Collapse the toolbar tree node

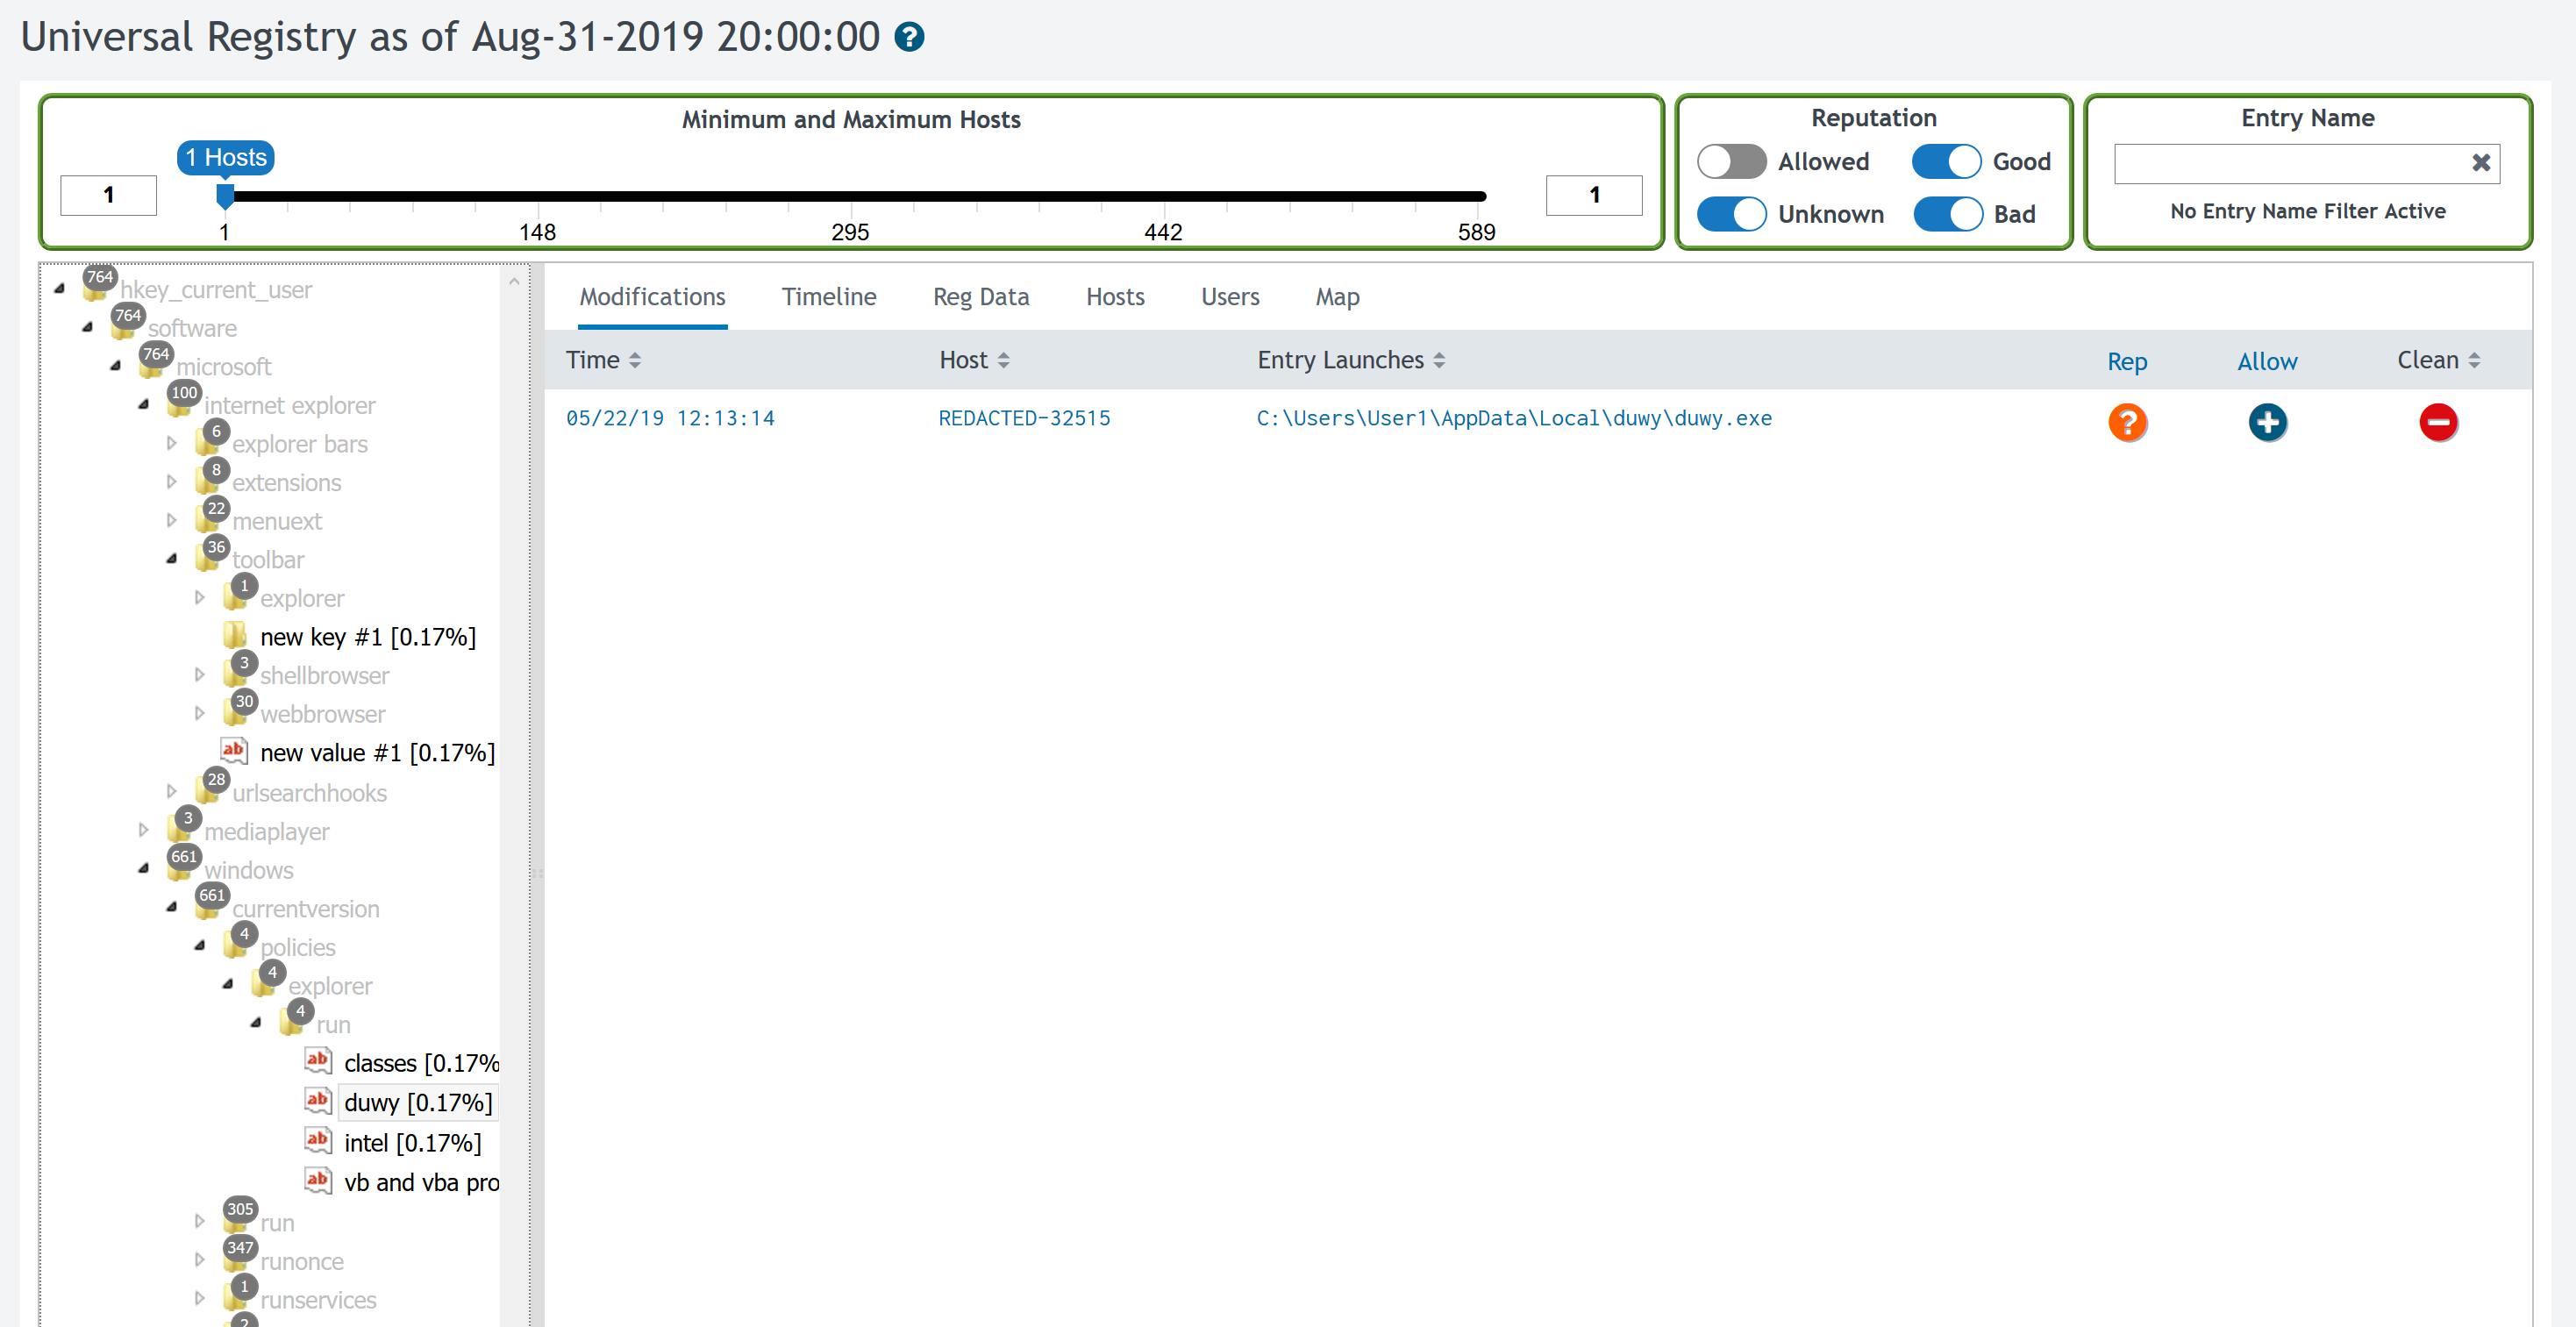[x=172, y=559]
